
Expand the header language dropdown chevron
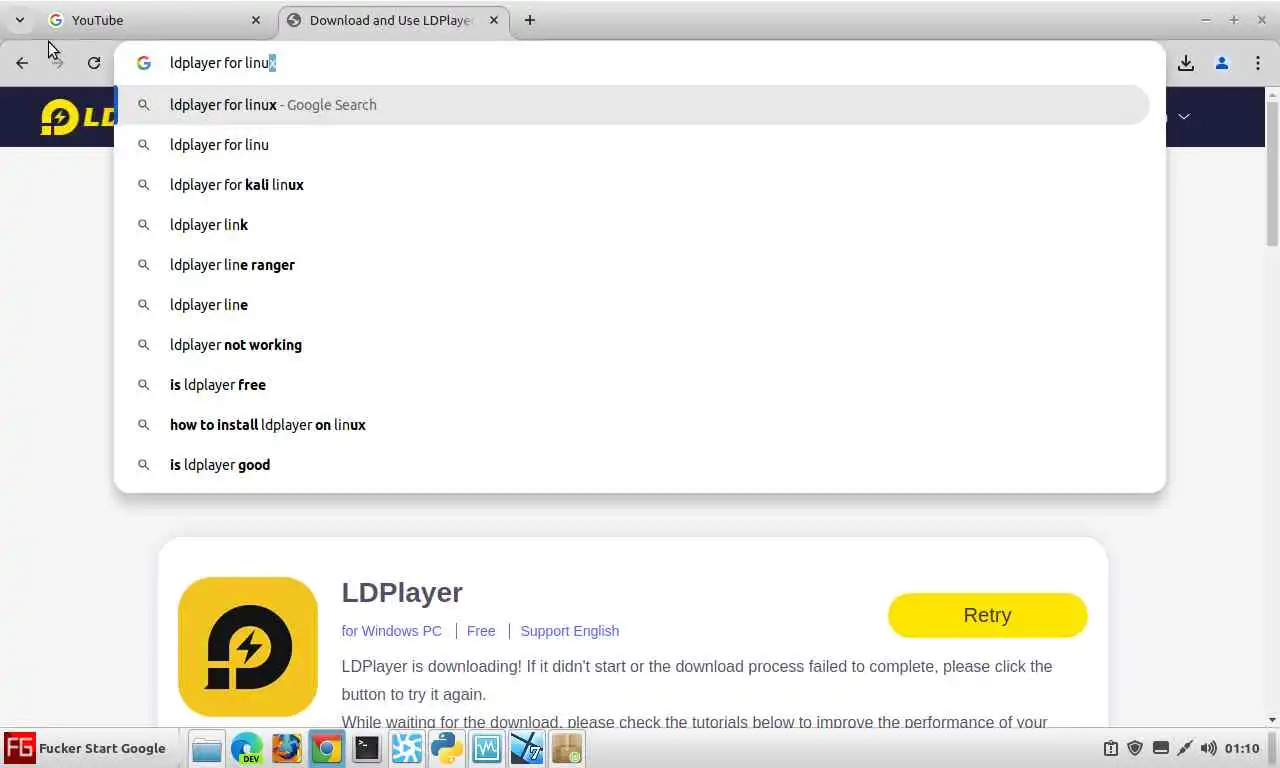(1184, 117)
